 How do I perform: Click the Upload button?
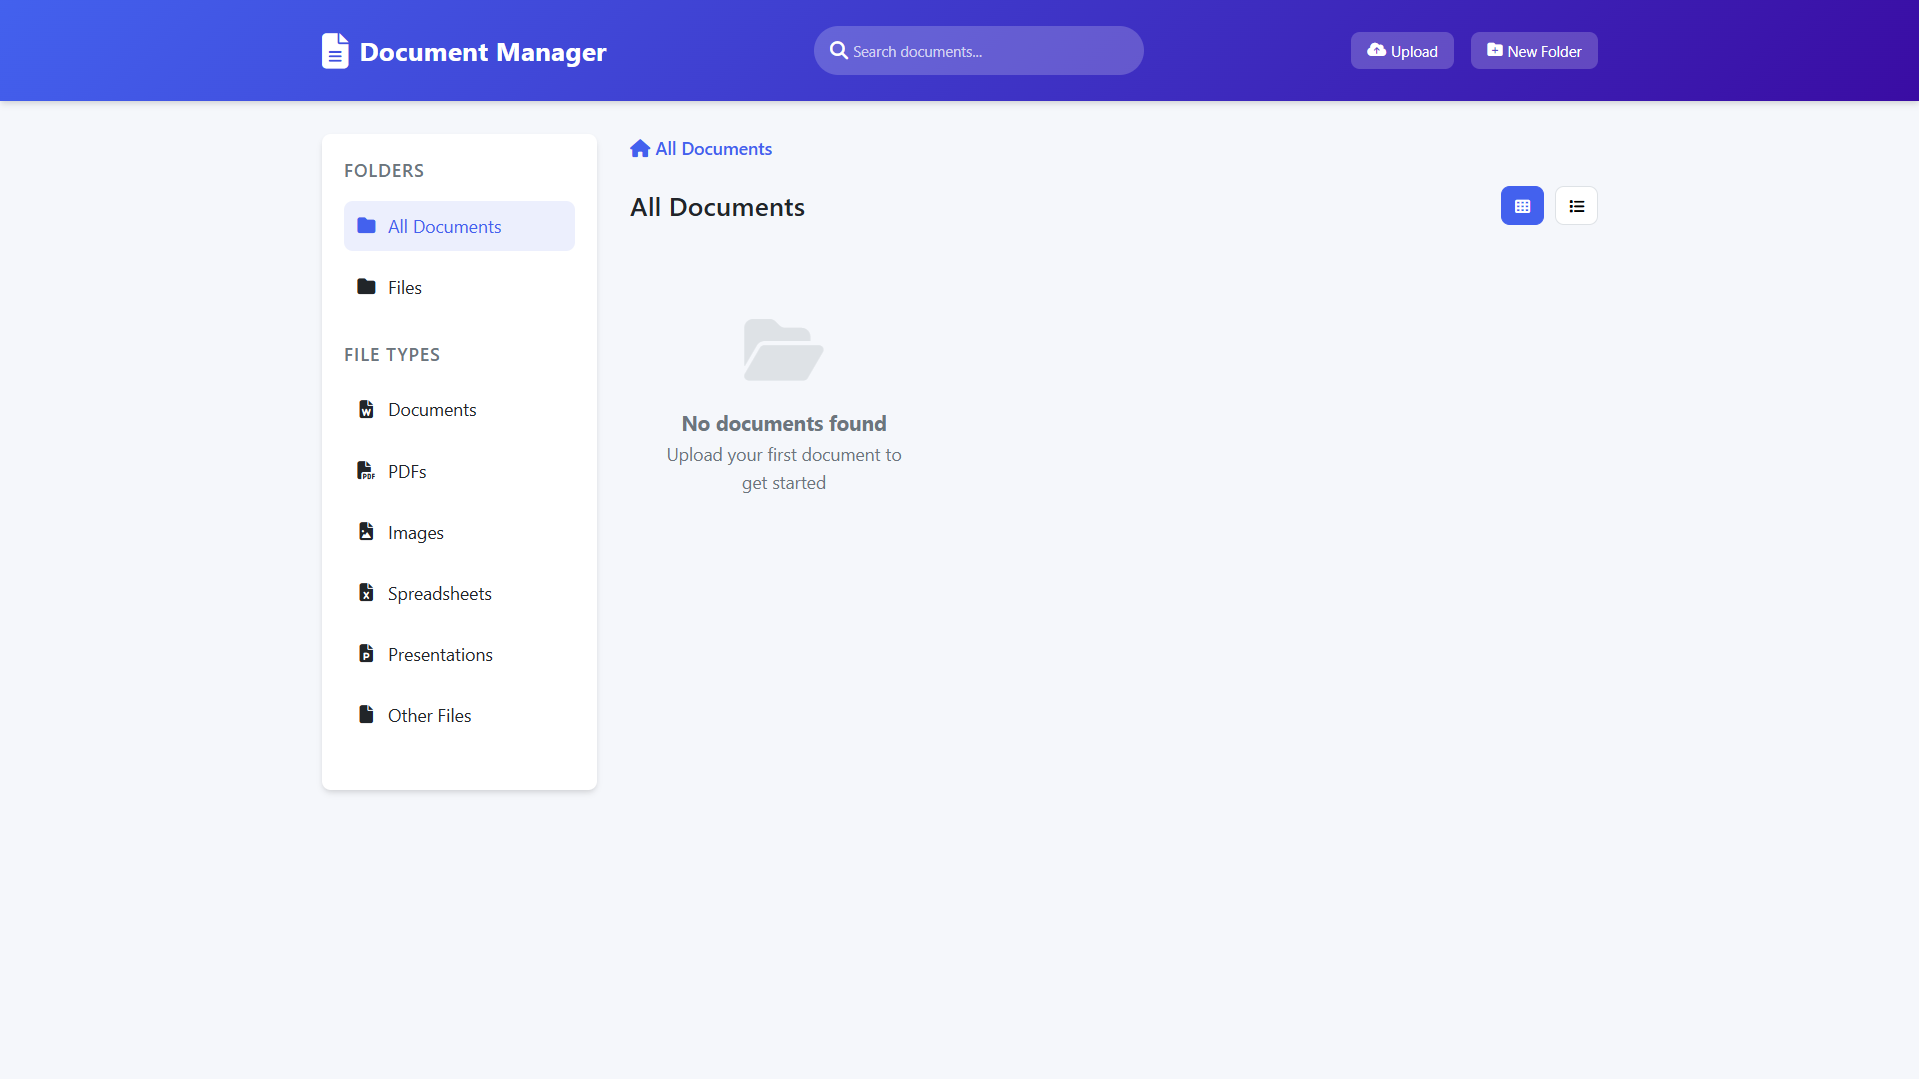pos(1402,51)
